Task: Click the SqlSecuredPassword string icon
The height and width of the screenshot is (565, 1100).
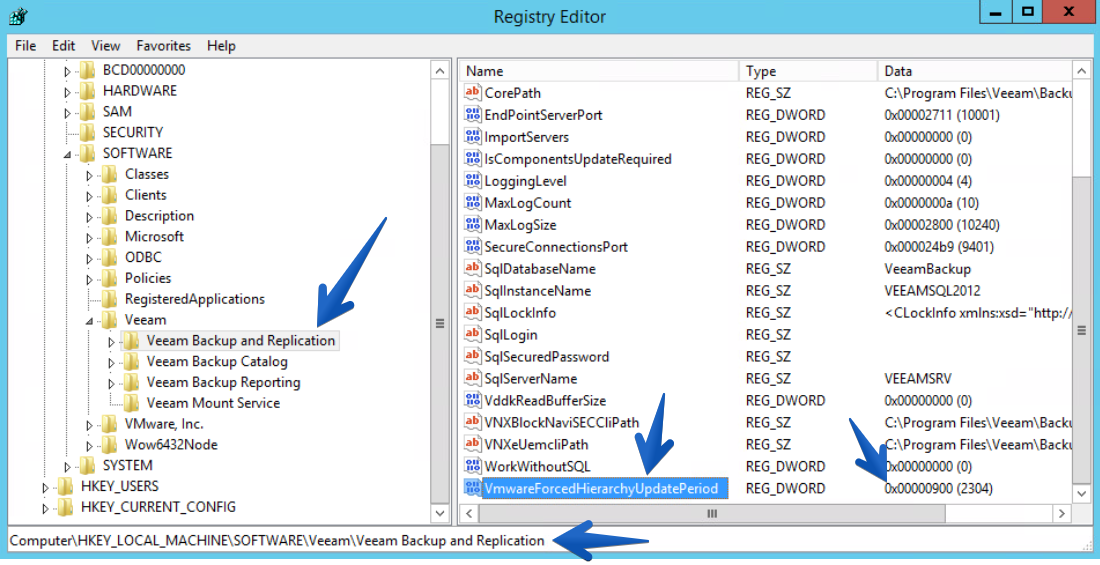Action: tap(473, 357)
